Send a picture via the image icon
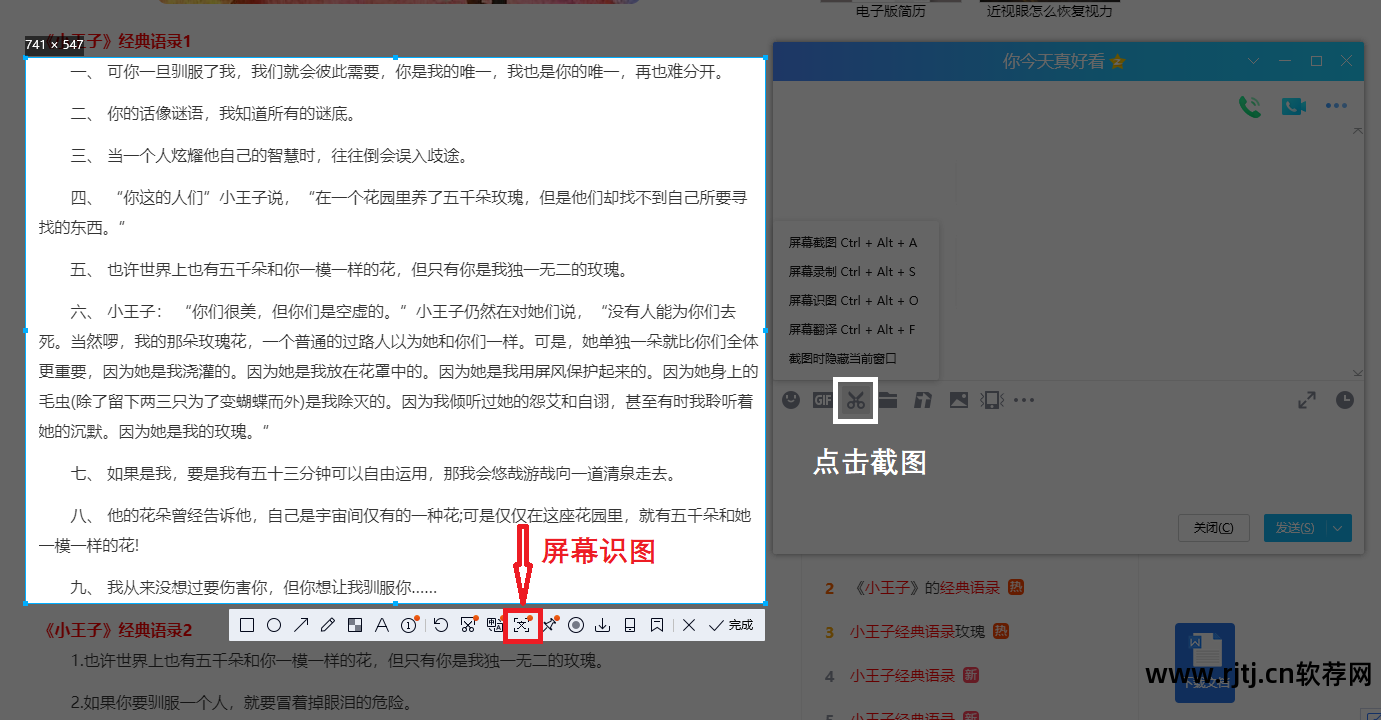Viewport: 1381px width, 720px height. coord(959,400)
